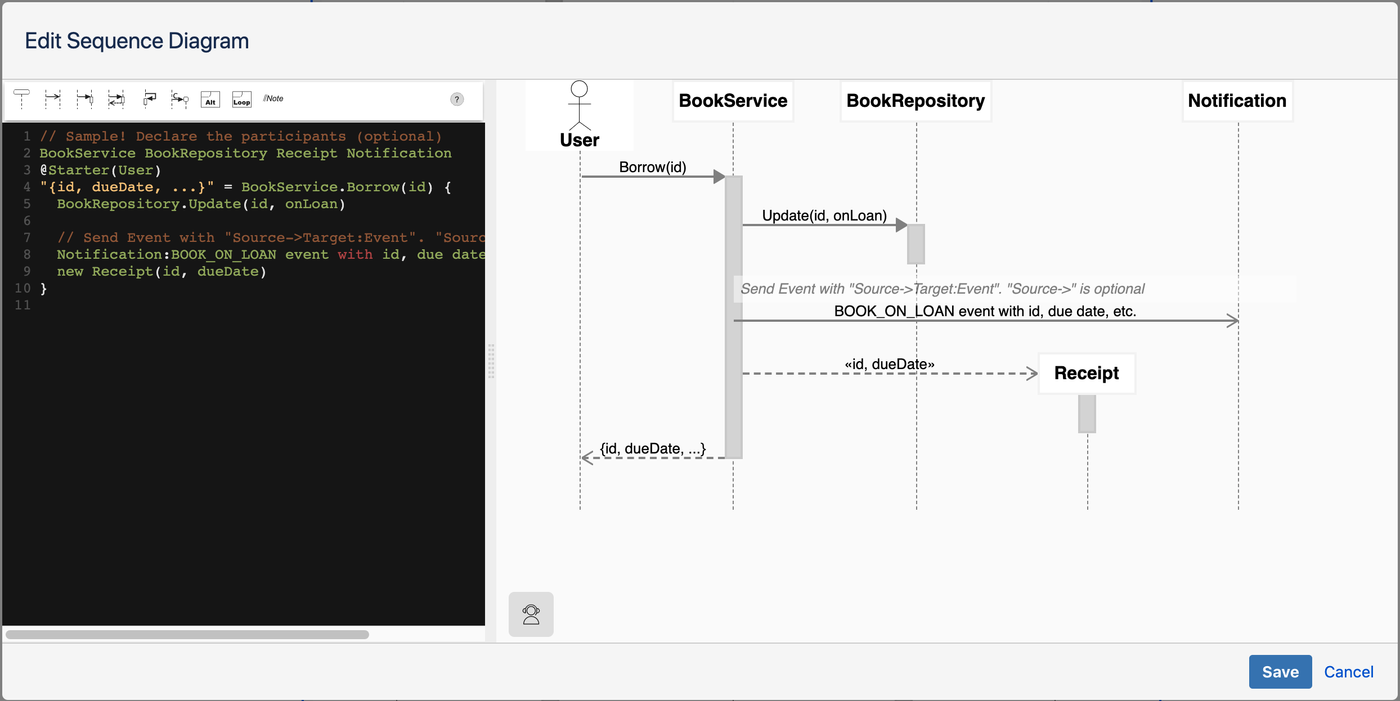Screen dimensions: 1400x701
Task: Click the horizontal scrollbar under code editor
Action: click(187, 634)
